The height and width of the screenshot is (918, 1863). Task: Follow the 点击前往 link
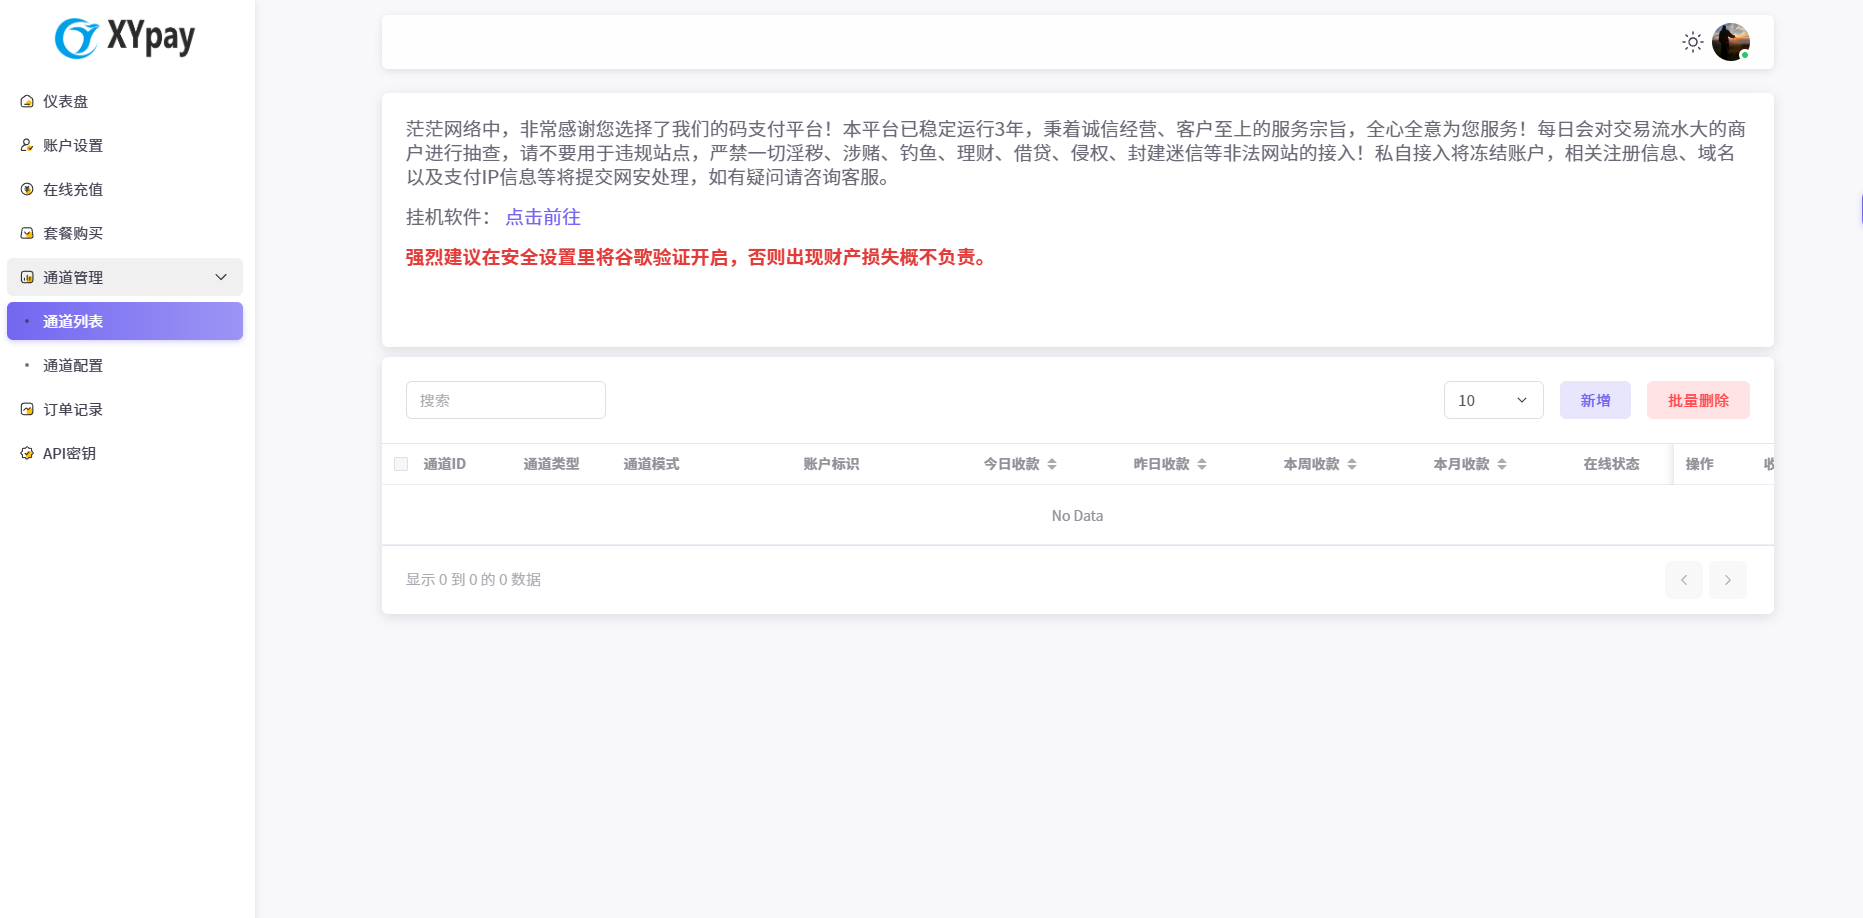point(543,217)
